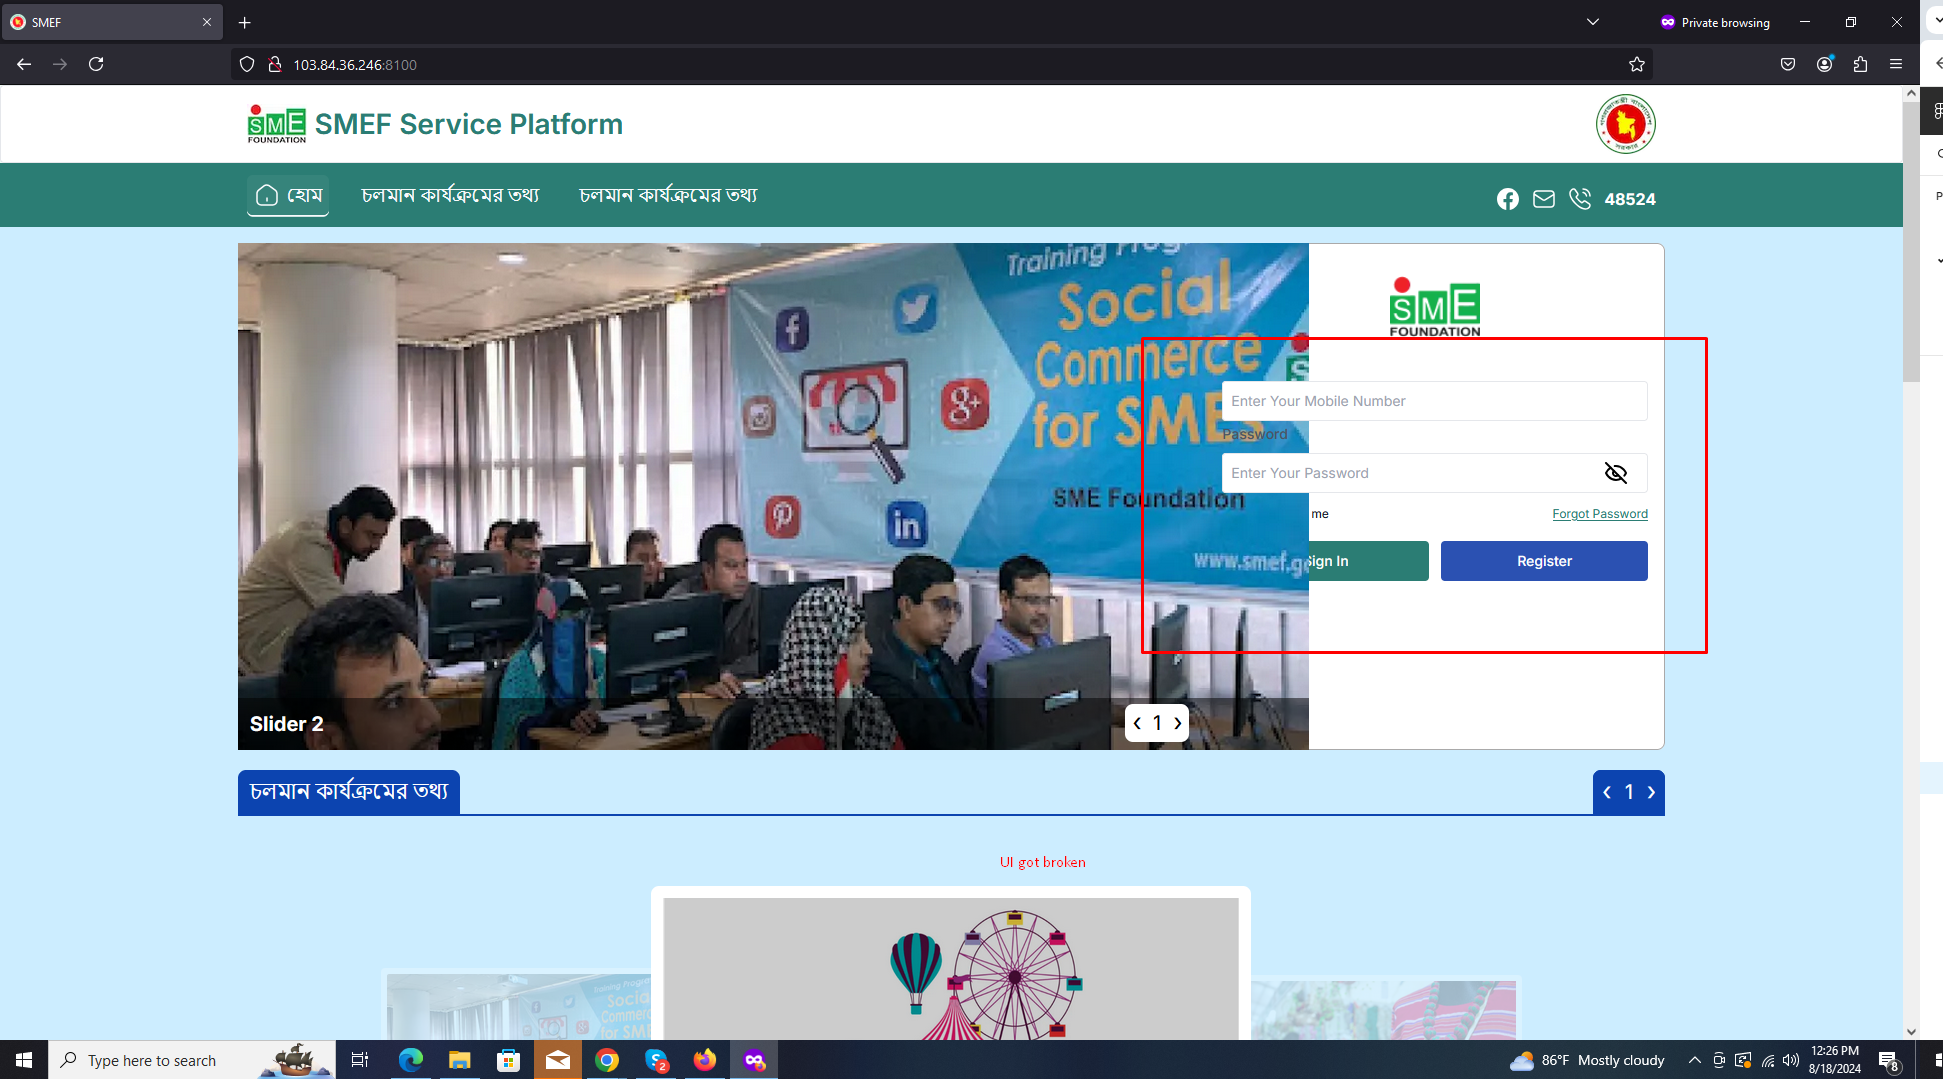This screenshot has height=1079, width=1943.
Task: Close the SMEF tab
Action: pos(207,22)
